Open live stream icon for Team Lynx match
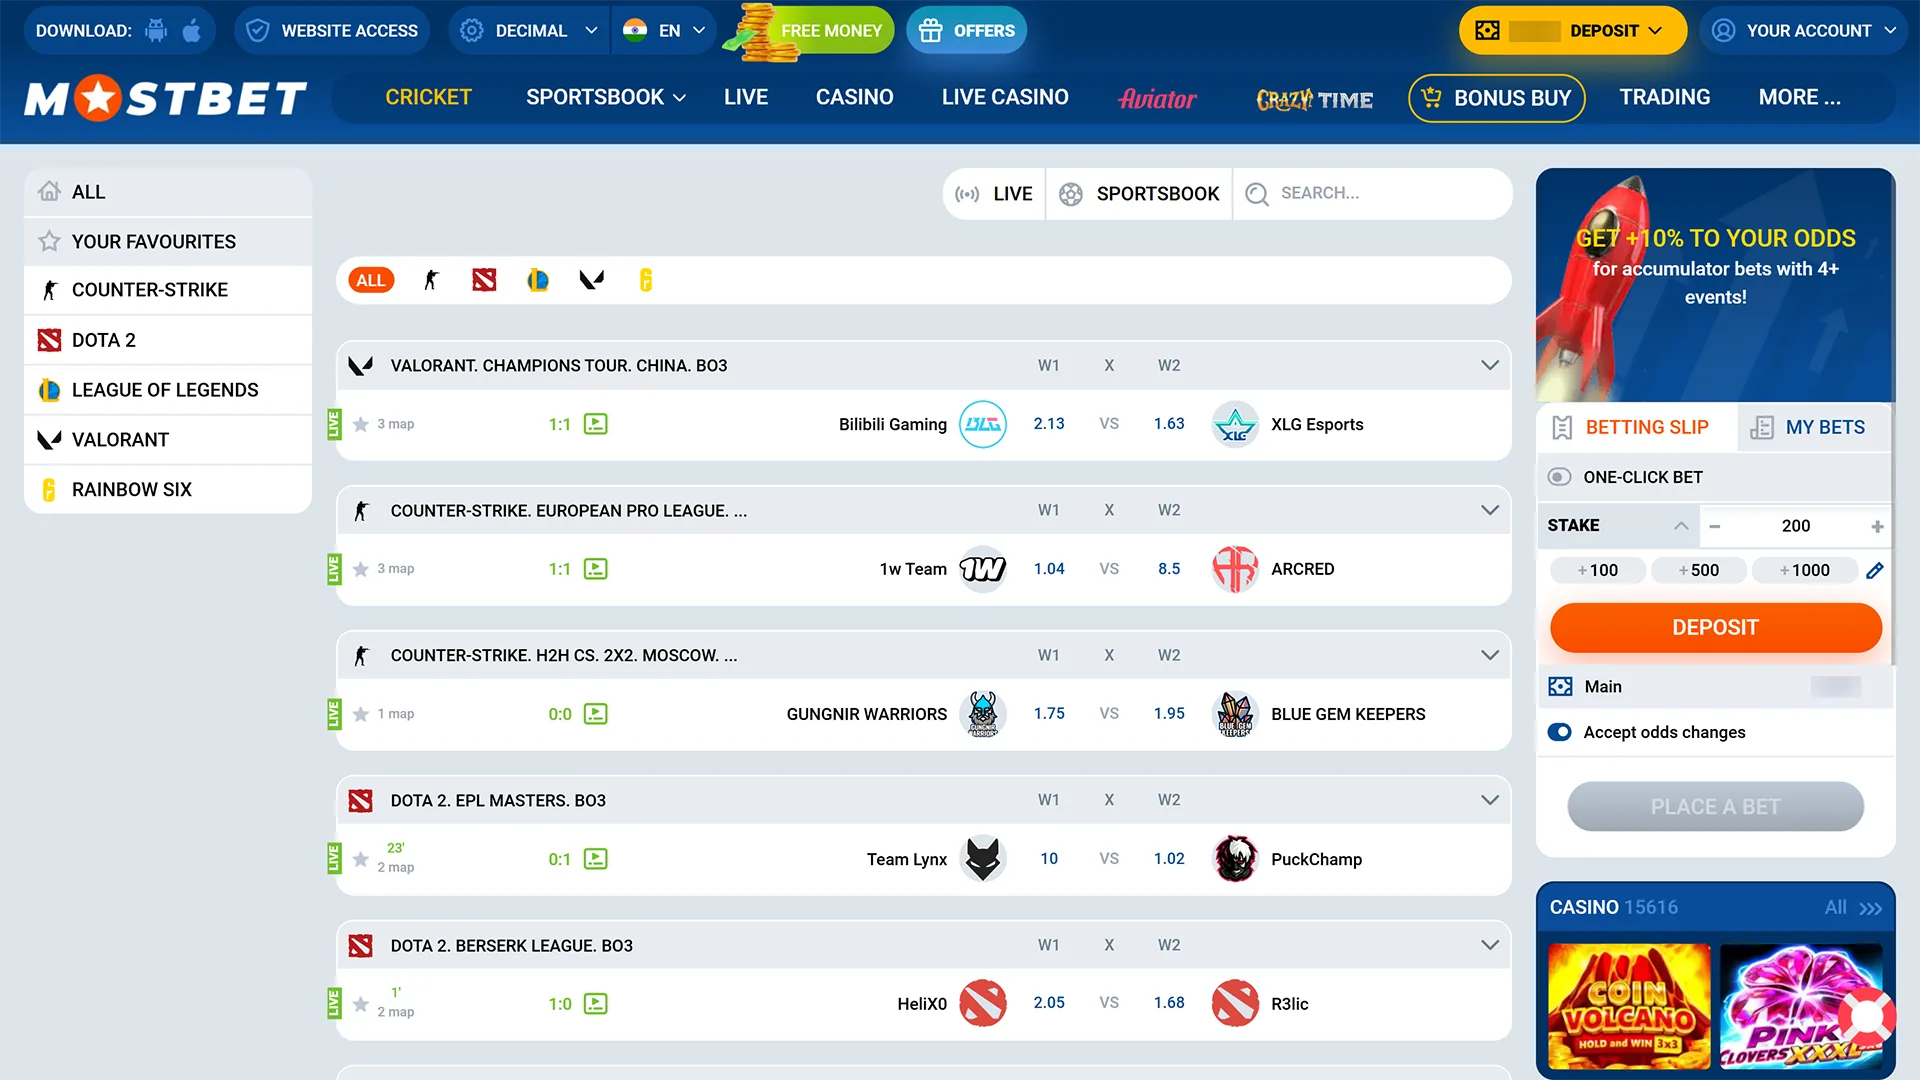1920x1080 pixels. pyautogui.click(x=596, y=859)
